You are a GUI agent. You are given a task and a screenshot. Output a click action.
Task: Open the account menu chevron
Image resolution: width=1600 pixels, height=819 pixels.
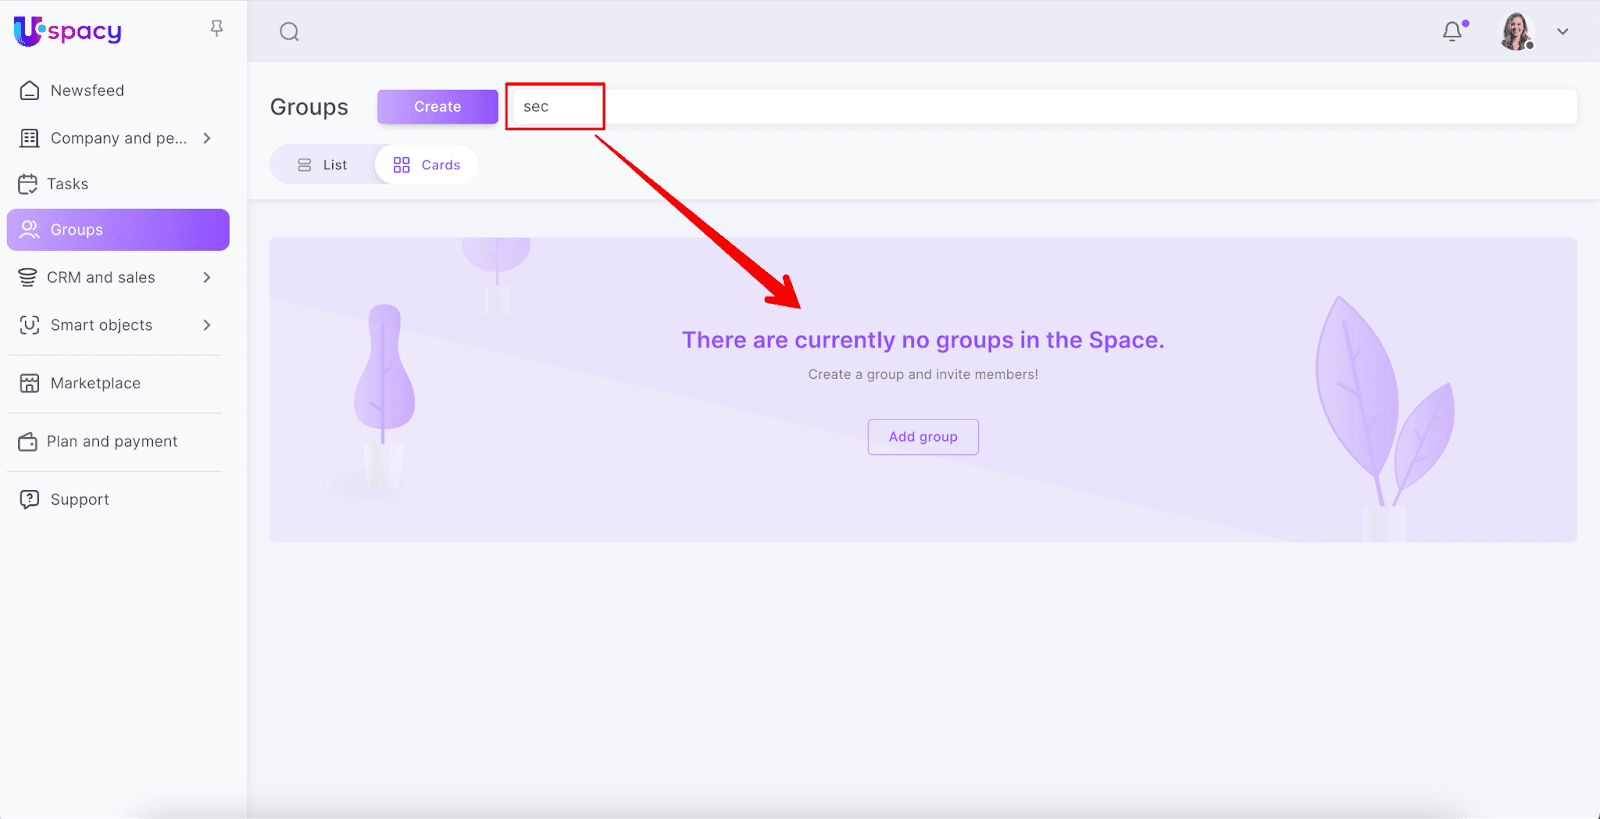(x=1563, y=32)
